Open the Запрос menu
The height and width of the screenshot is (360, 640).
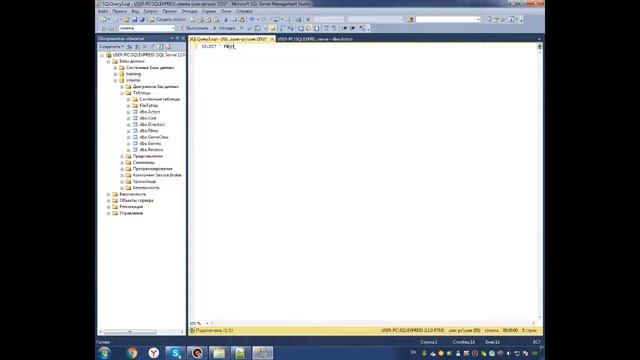(151, 11)
